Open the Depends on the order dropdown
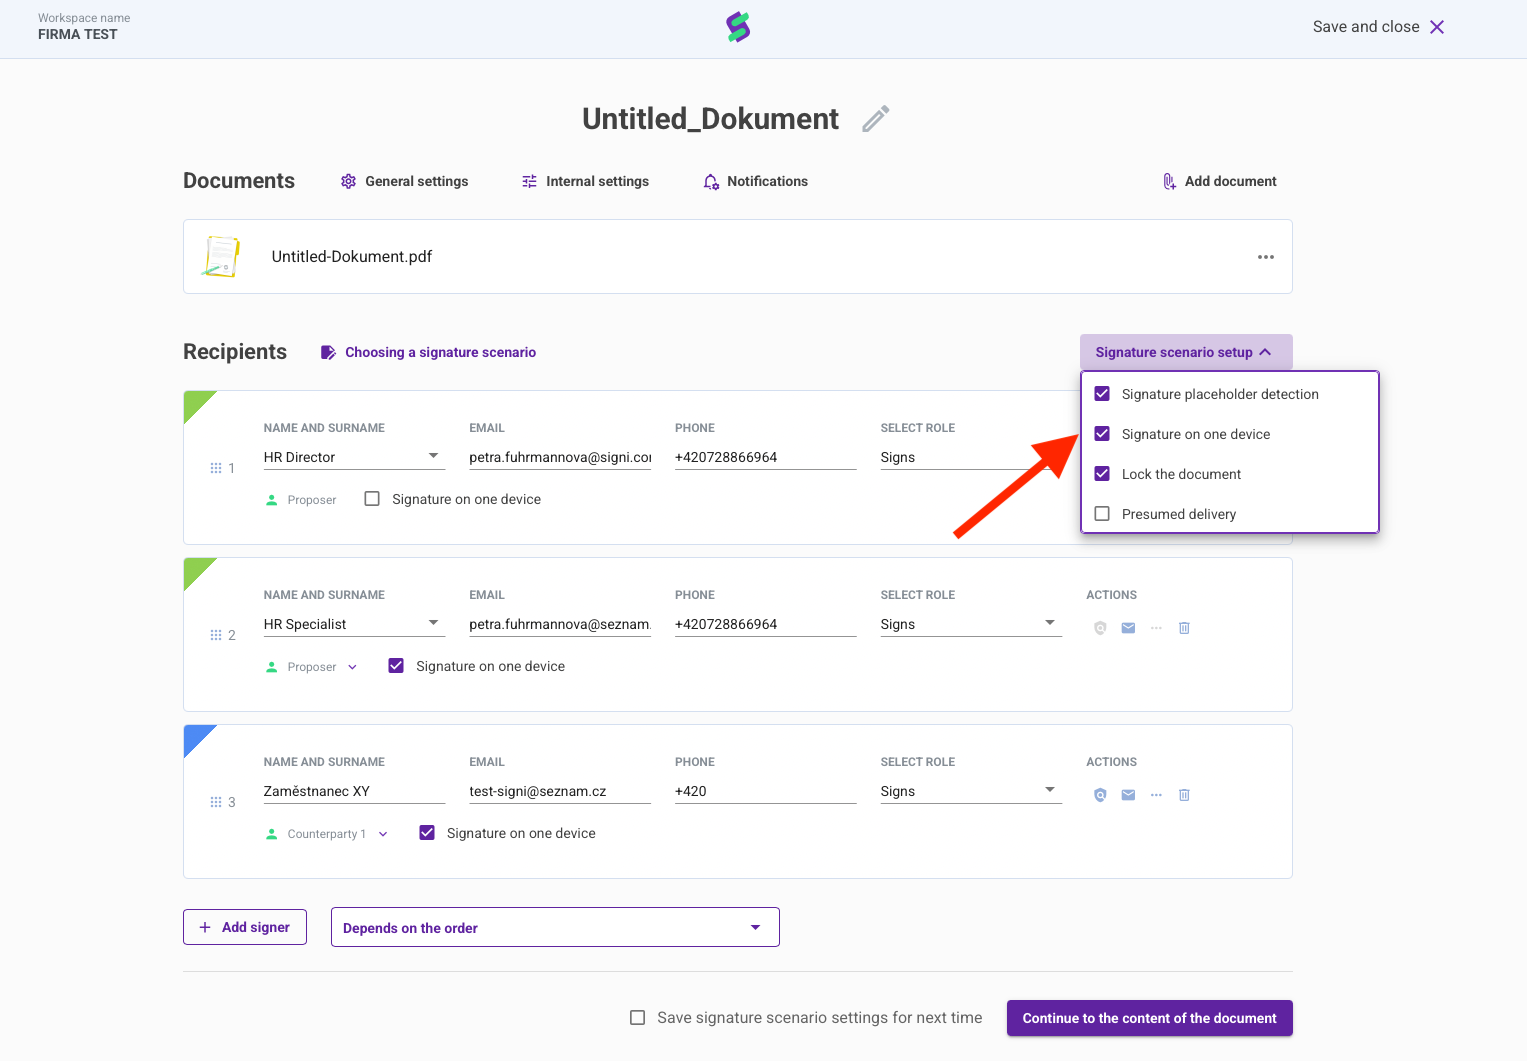The height and width of the screenshot is (1061, 1527). [x=555, y=927]
